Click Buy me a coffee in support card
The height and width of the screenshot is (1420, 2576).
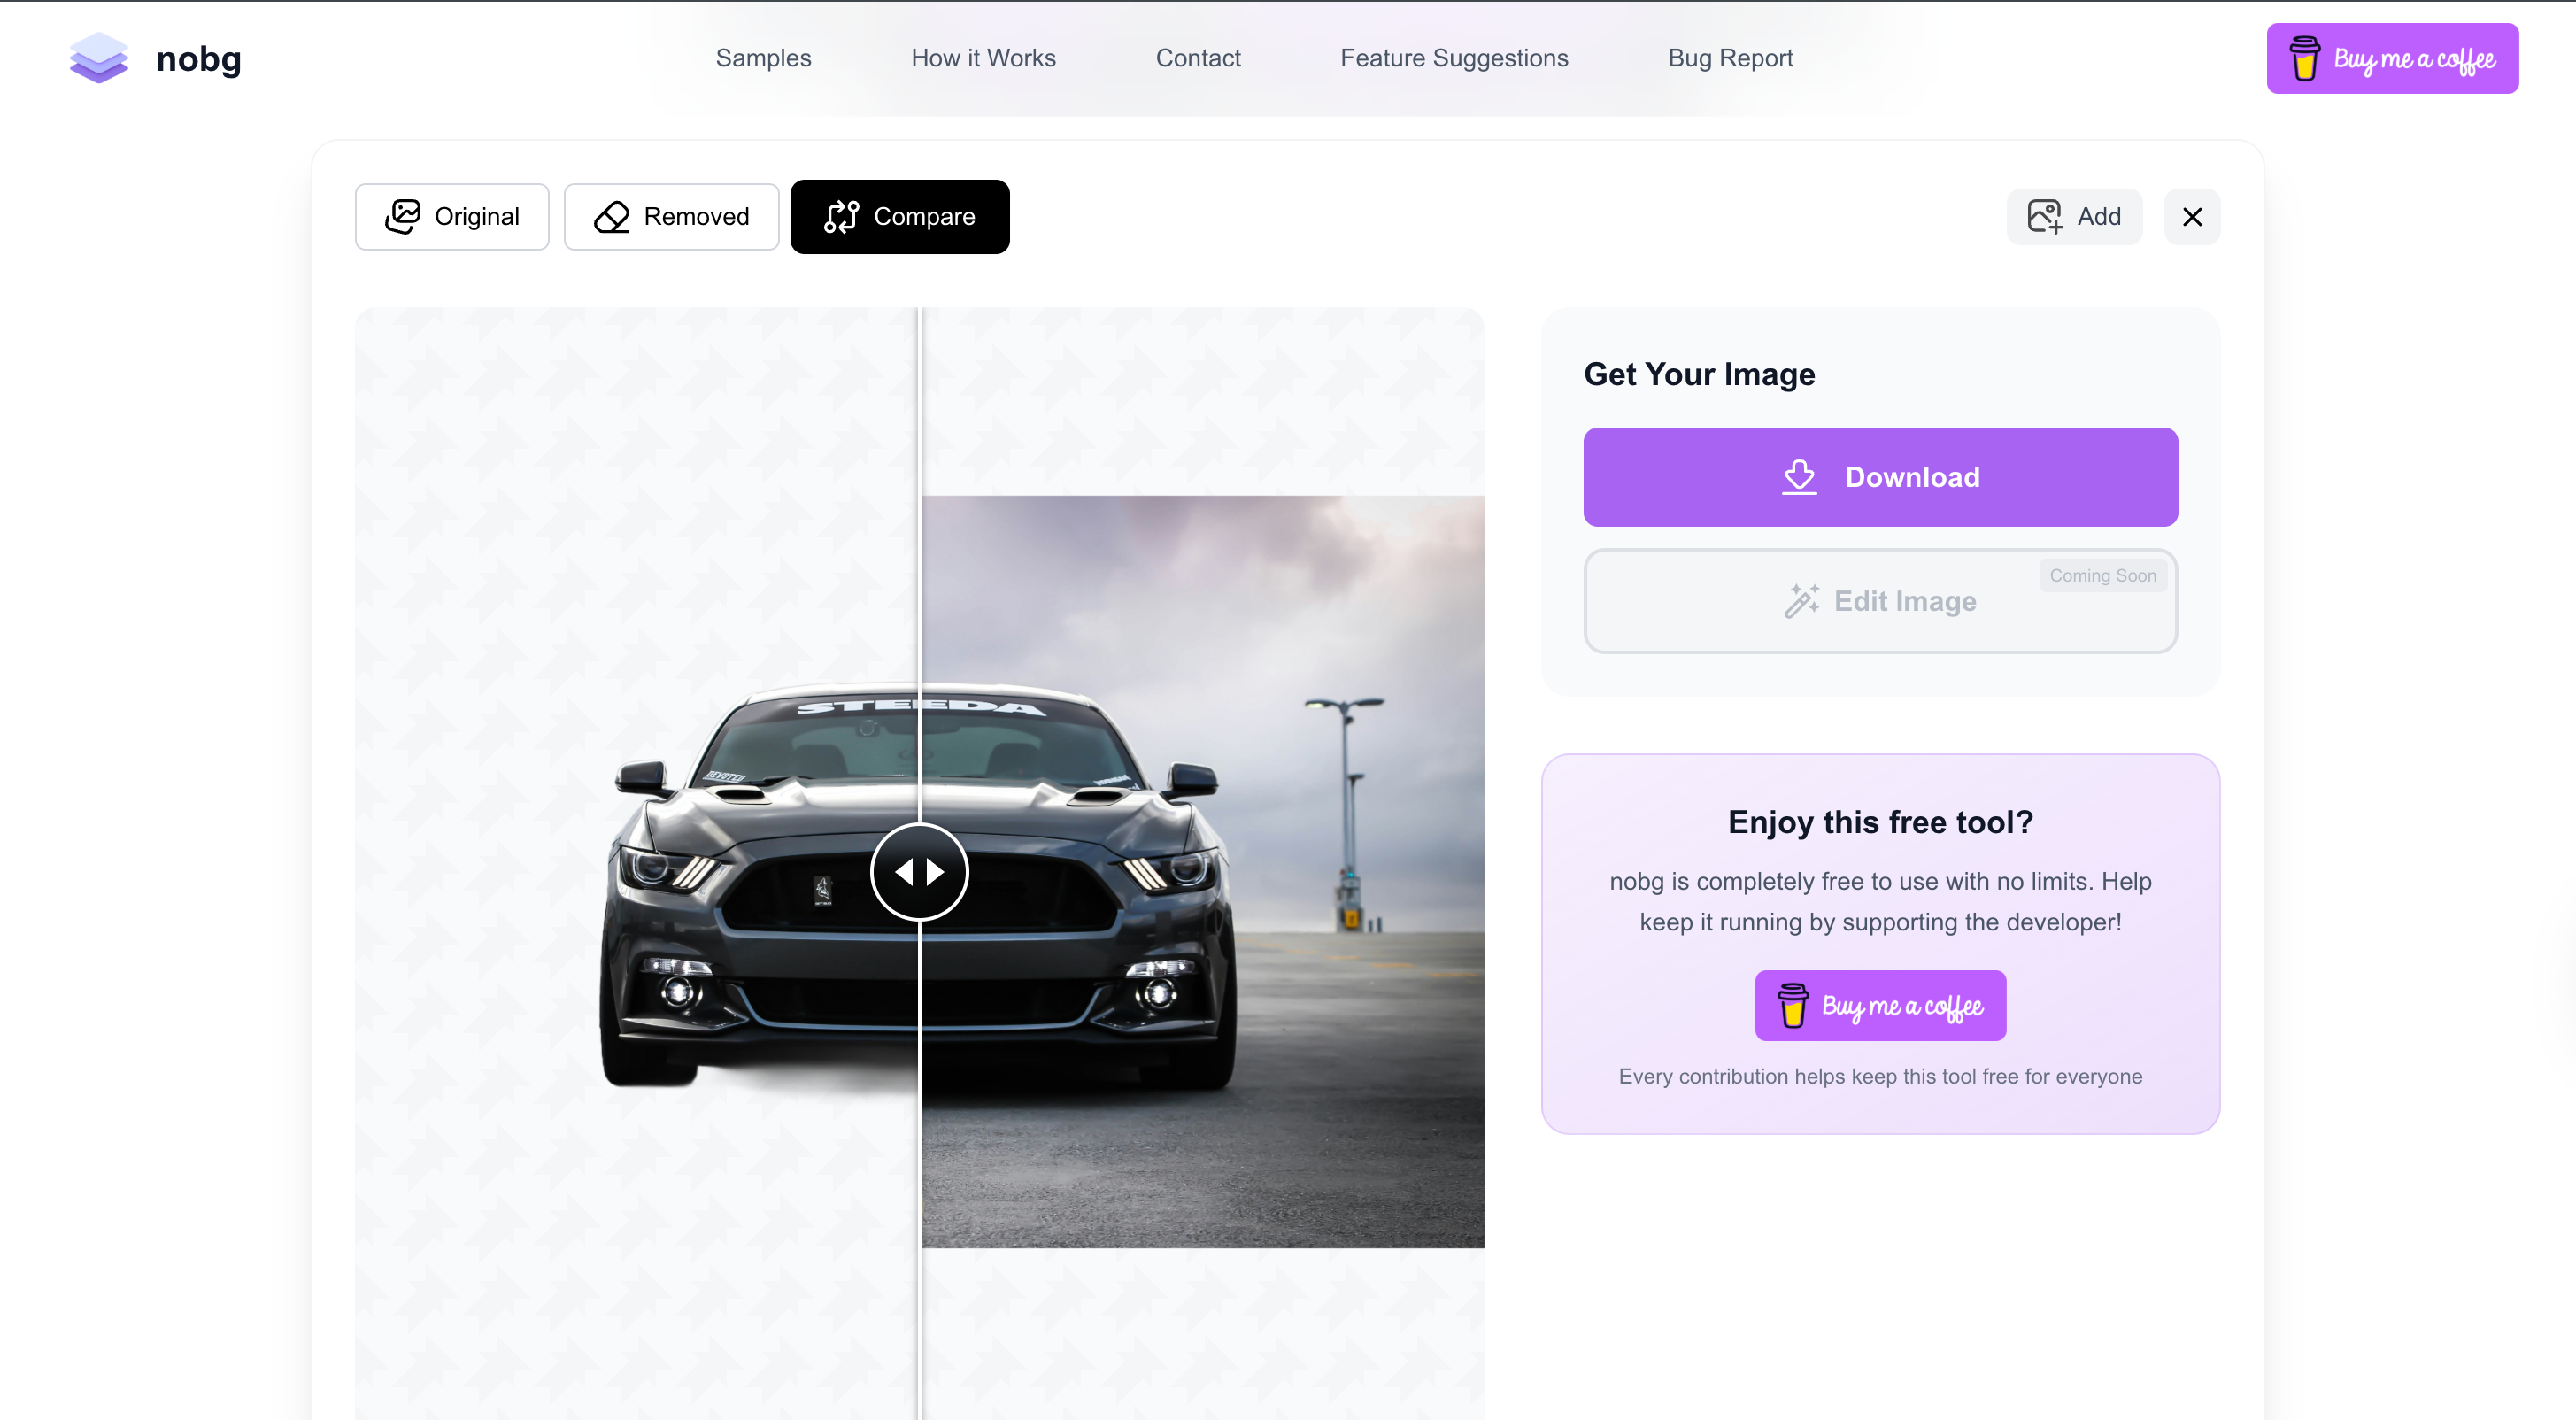coord(1880,1005)
